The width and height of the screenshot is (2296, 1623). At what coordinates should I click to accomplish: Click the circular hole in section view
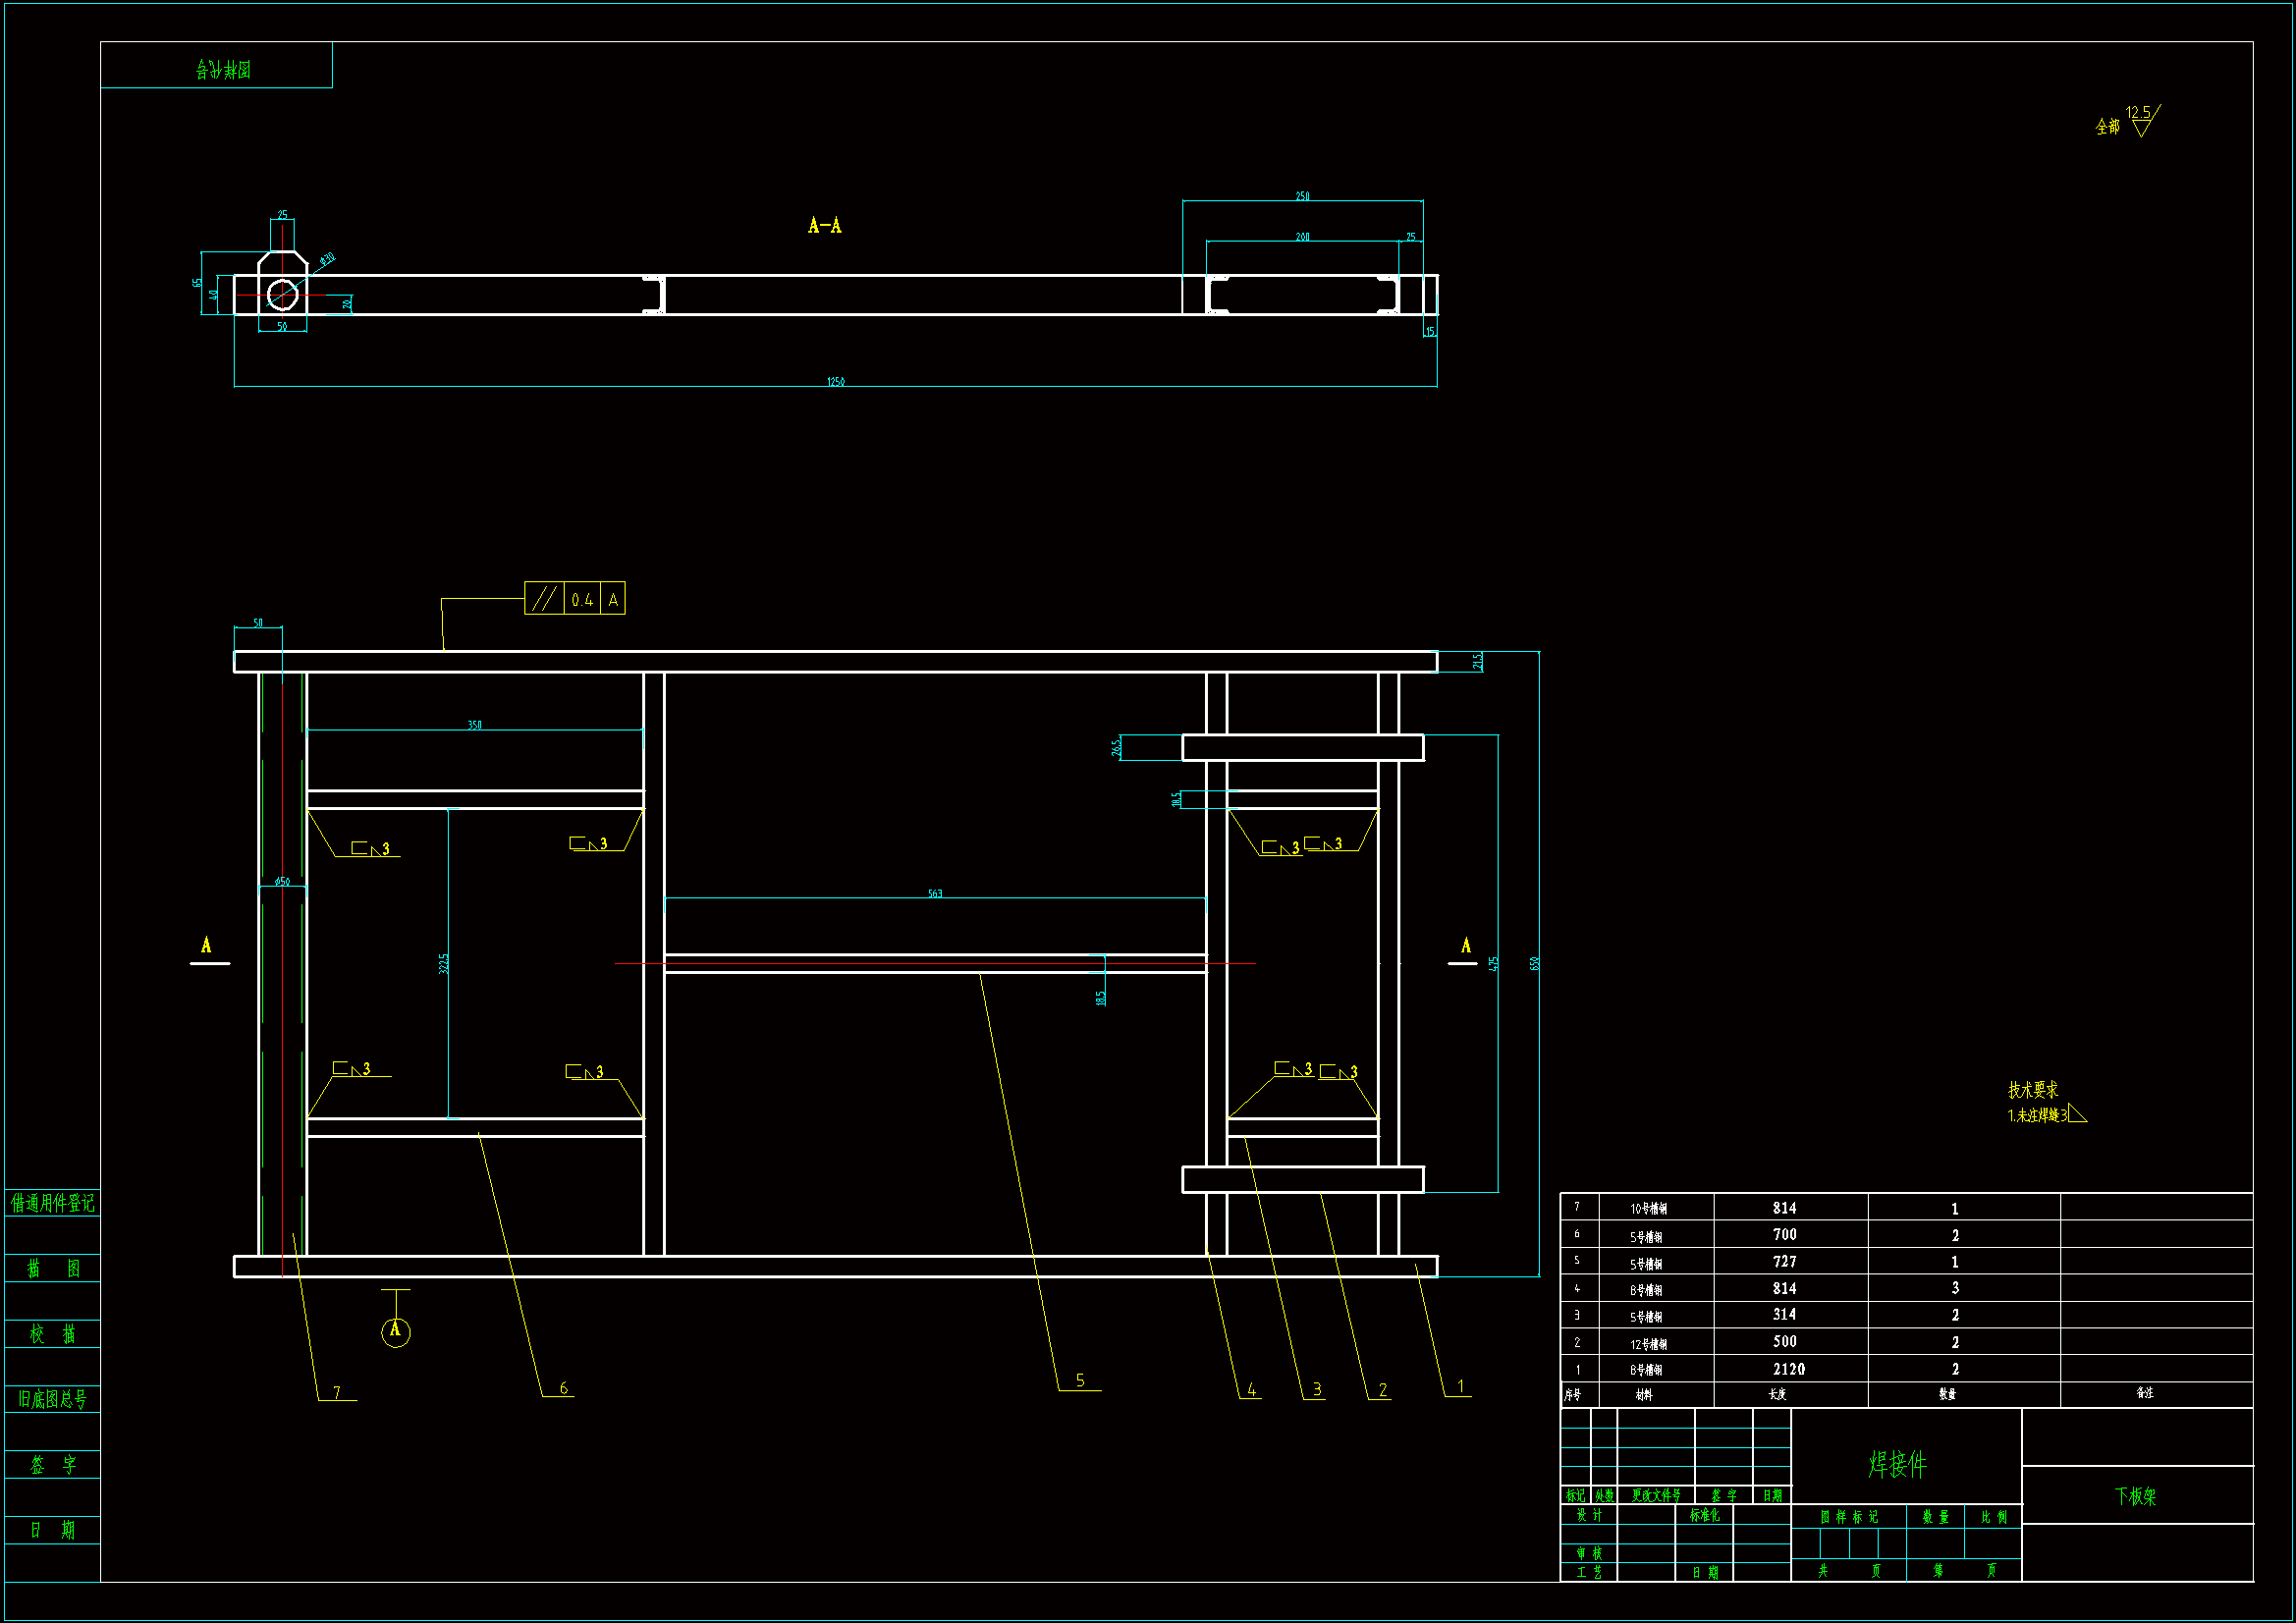(283, 295)
